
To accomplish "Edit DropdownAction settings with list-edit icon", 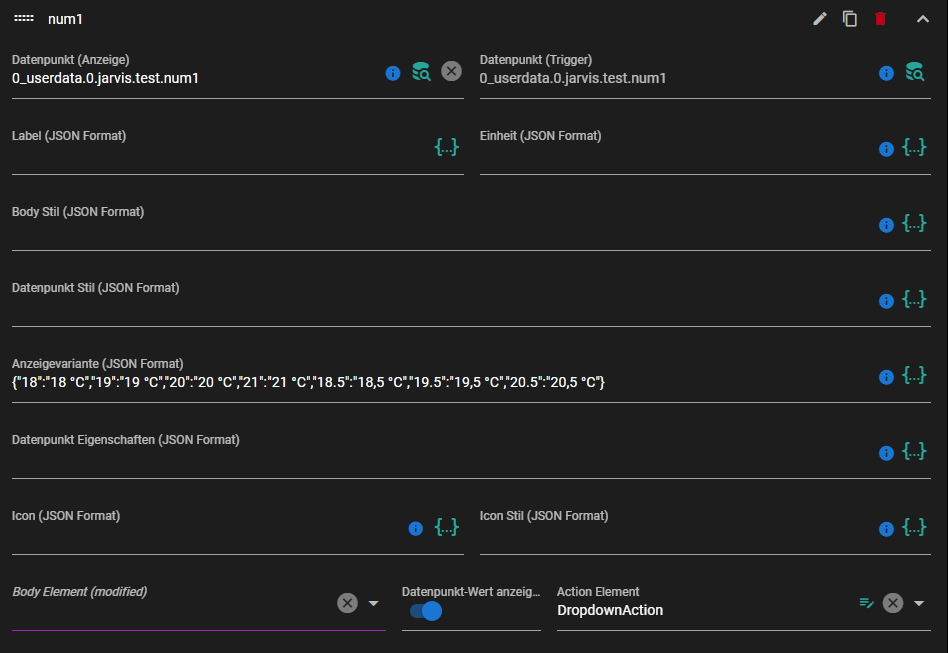I will pyautogui.click(x=866, y=603).
